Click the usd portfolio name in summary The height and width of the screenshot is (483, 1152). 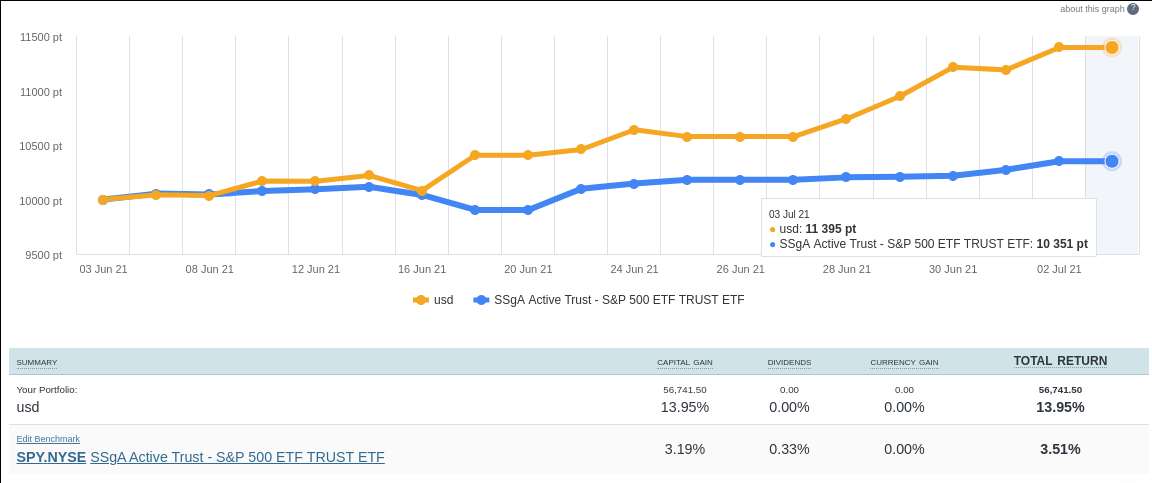pos(28,407)
